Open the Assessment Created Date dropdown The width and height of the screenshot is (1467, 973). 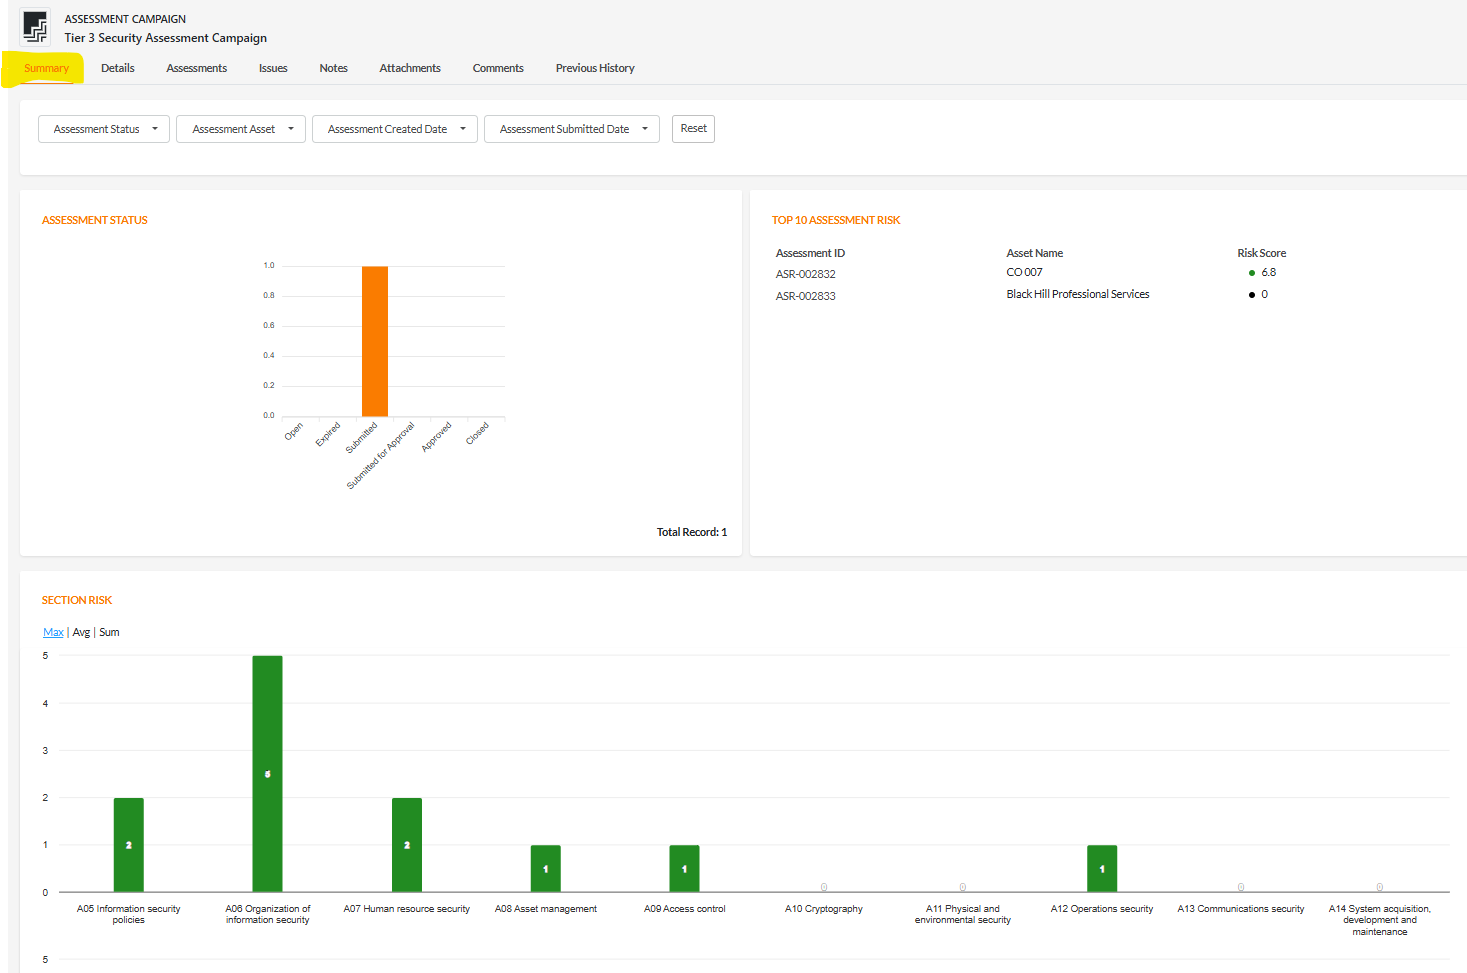pos(395,129)
